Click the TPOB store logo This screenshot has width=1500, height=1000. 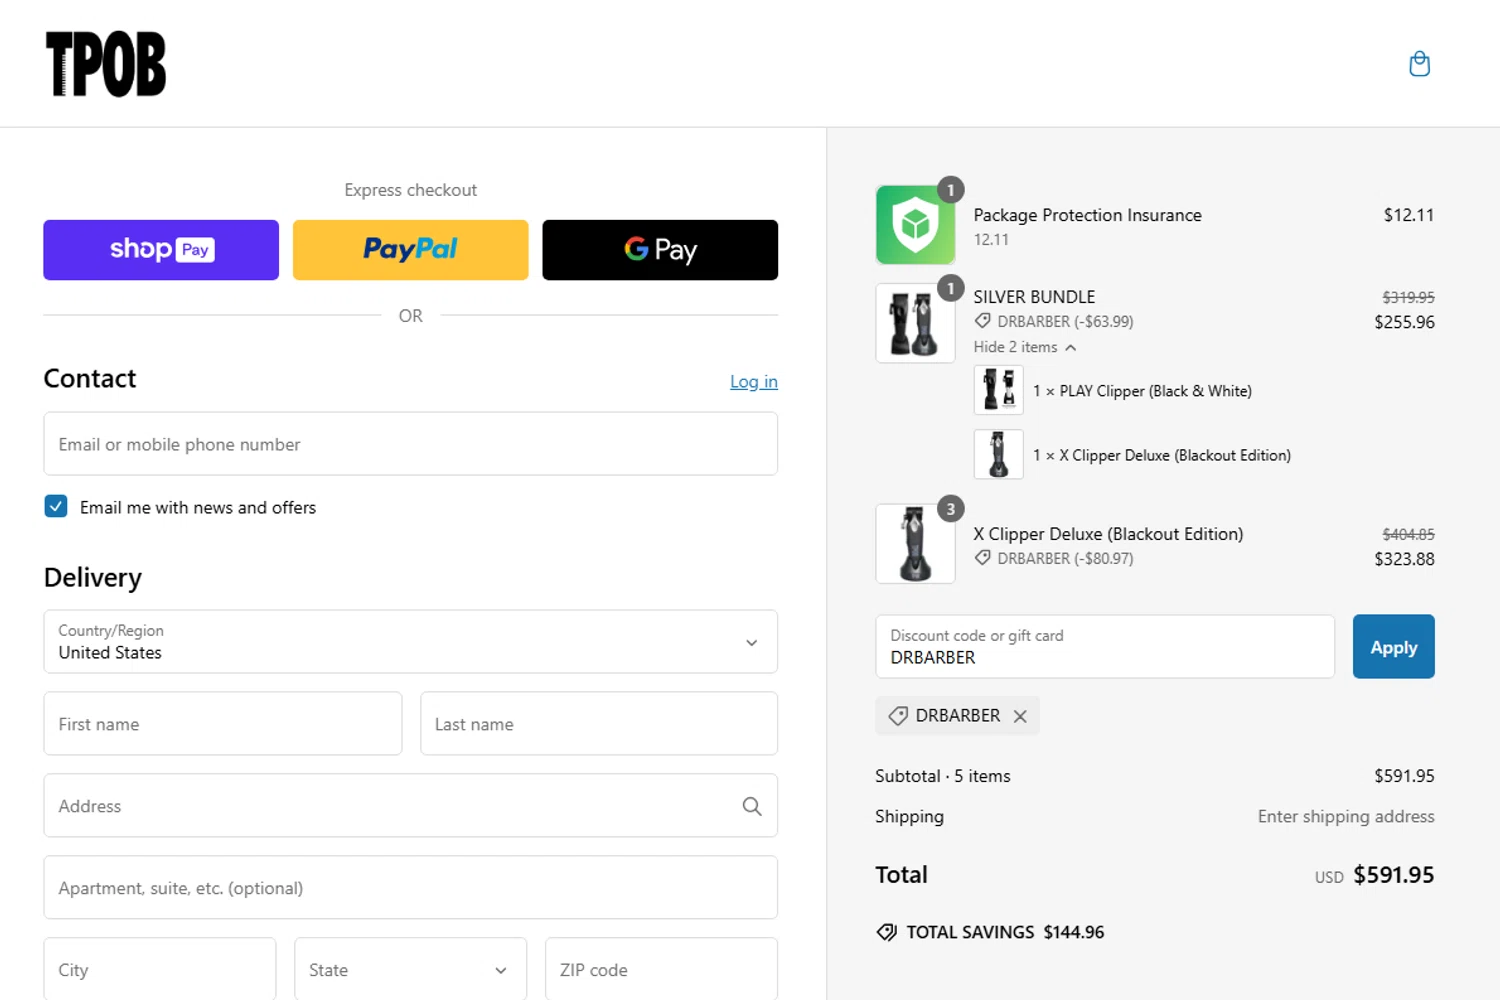tap(106, 64)
